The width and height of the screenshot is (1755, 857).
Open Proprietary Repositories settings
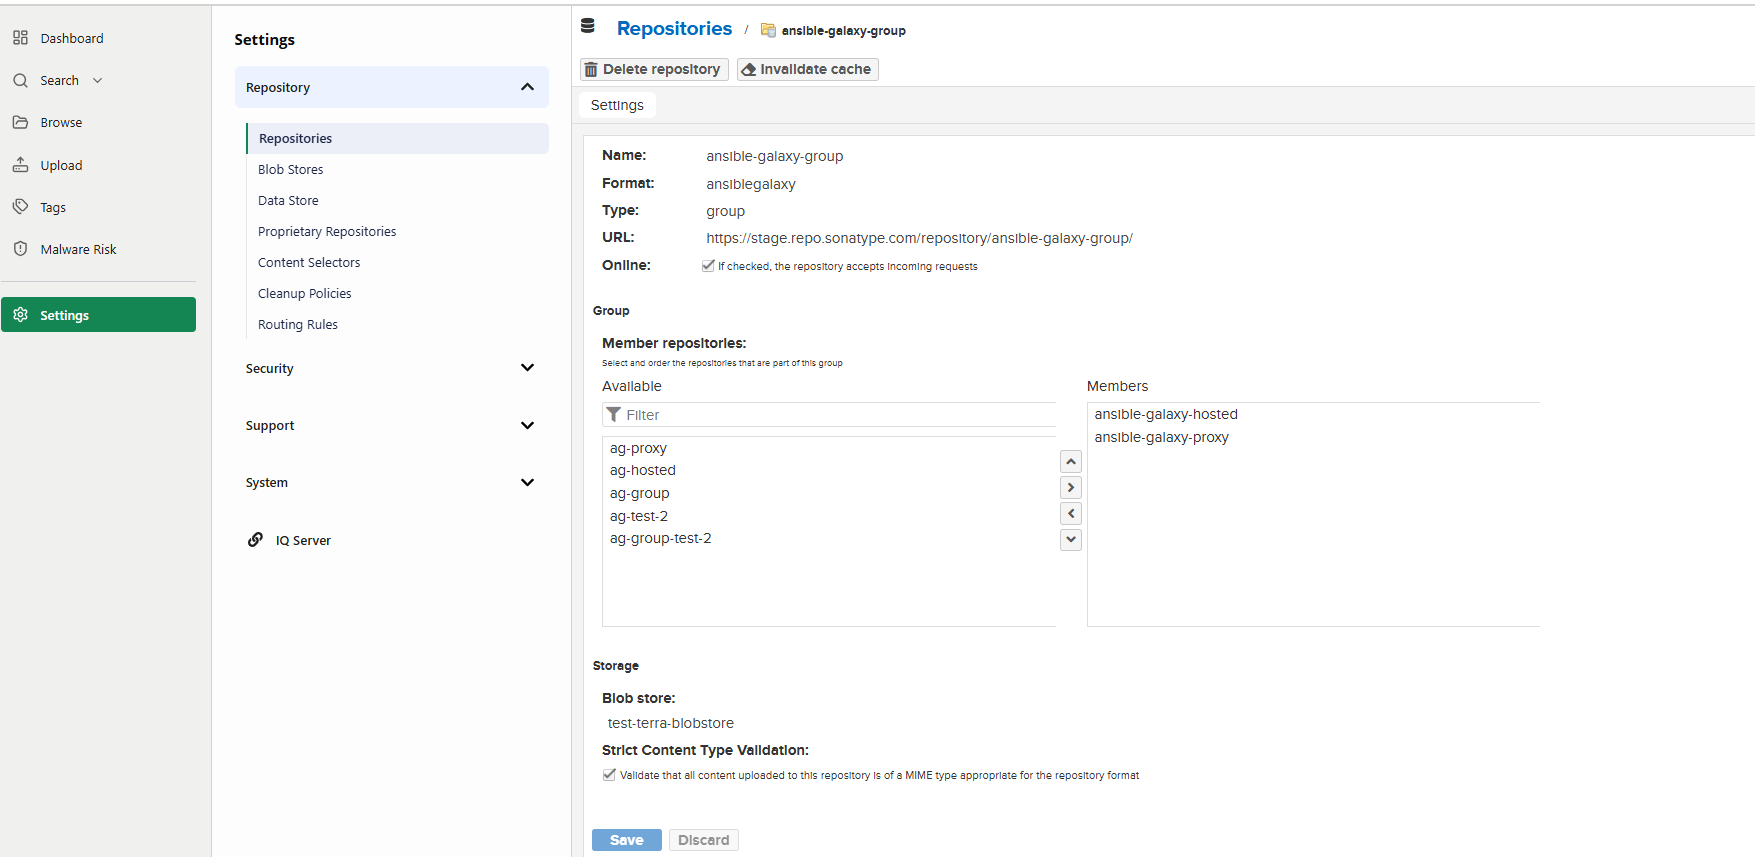pos(327,232)
